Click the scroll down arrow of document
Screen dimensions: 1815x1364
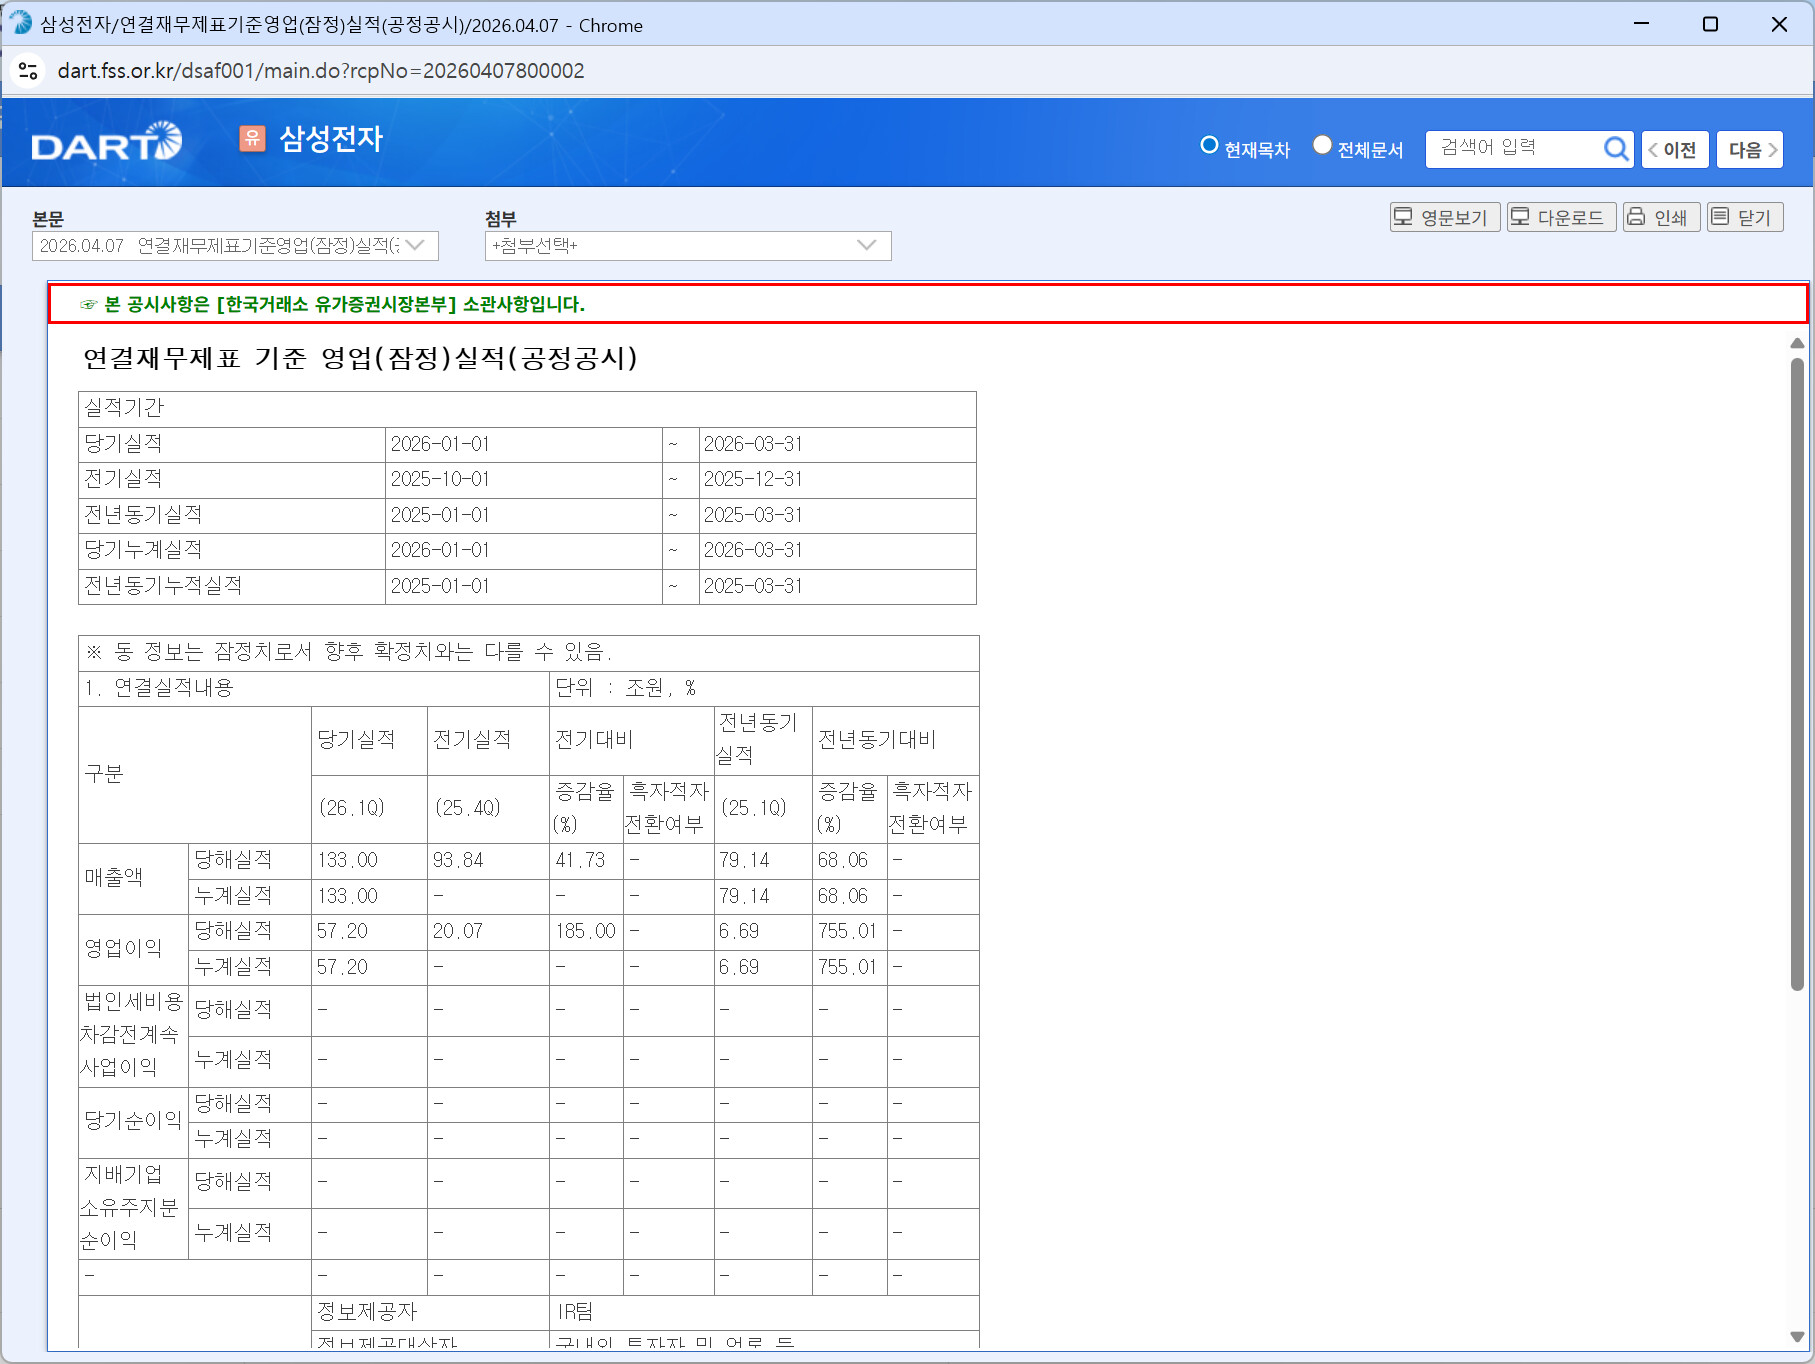(x=1796, y=1337)
